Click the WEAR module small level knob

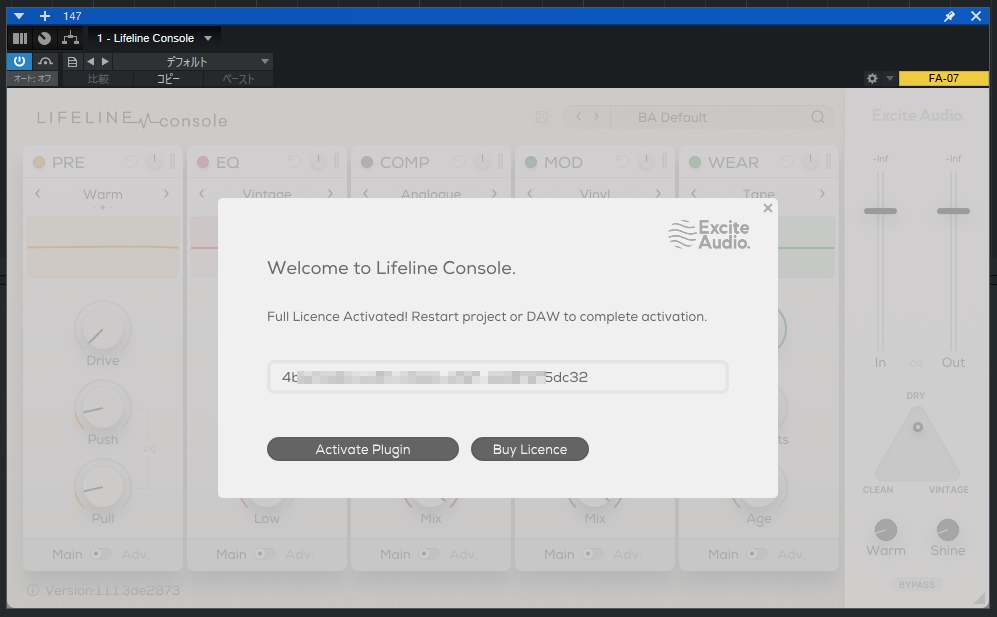coord(810,162)
